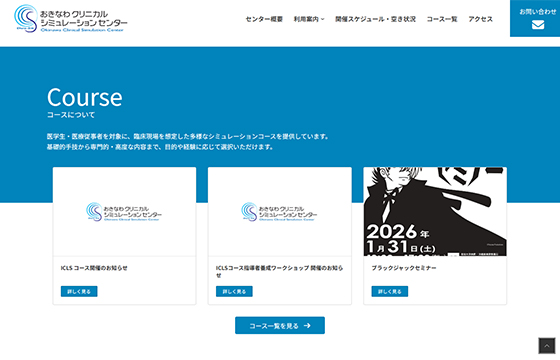The image size is (560, 360).
Task: Click the back-to-top chevron button
Action: pyautogui.click(x=547, y=346)
